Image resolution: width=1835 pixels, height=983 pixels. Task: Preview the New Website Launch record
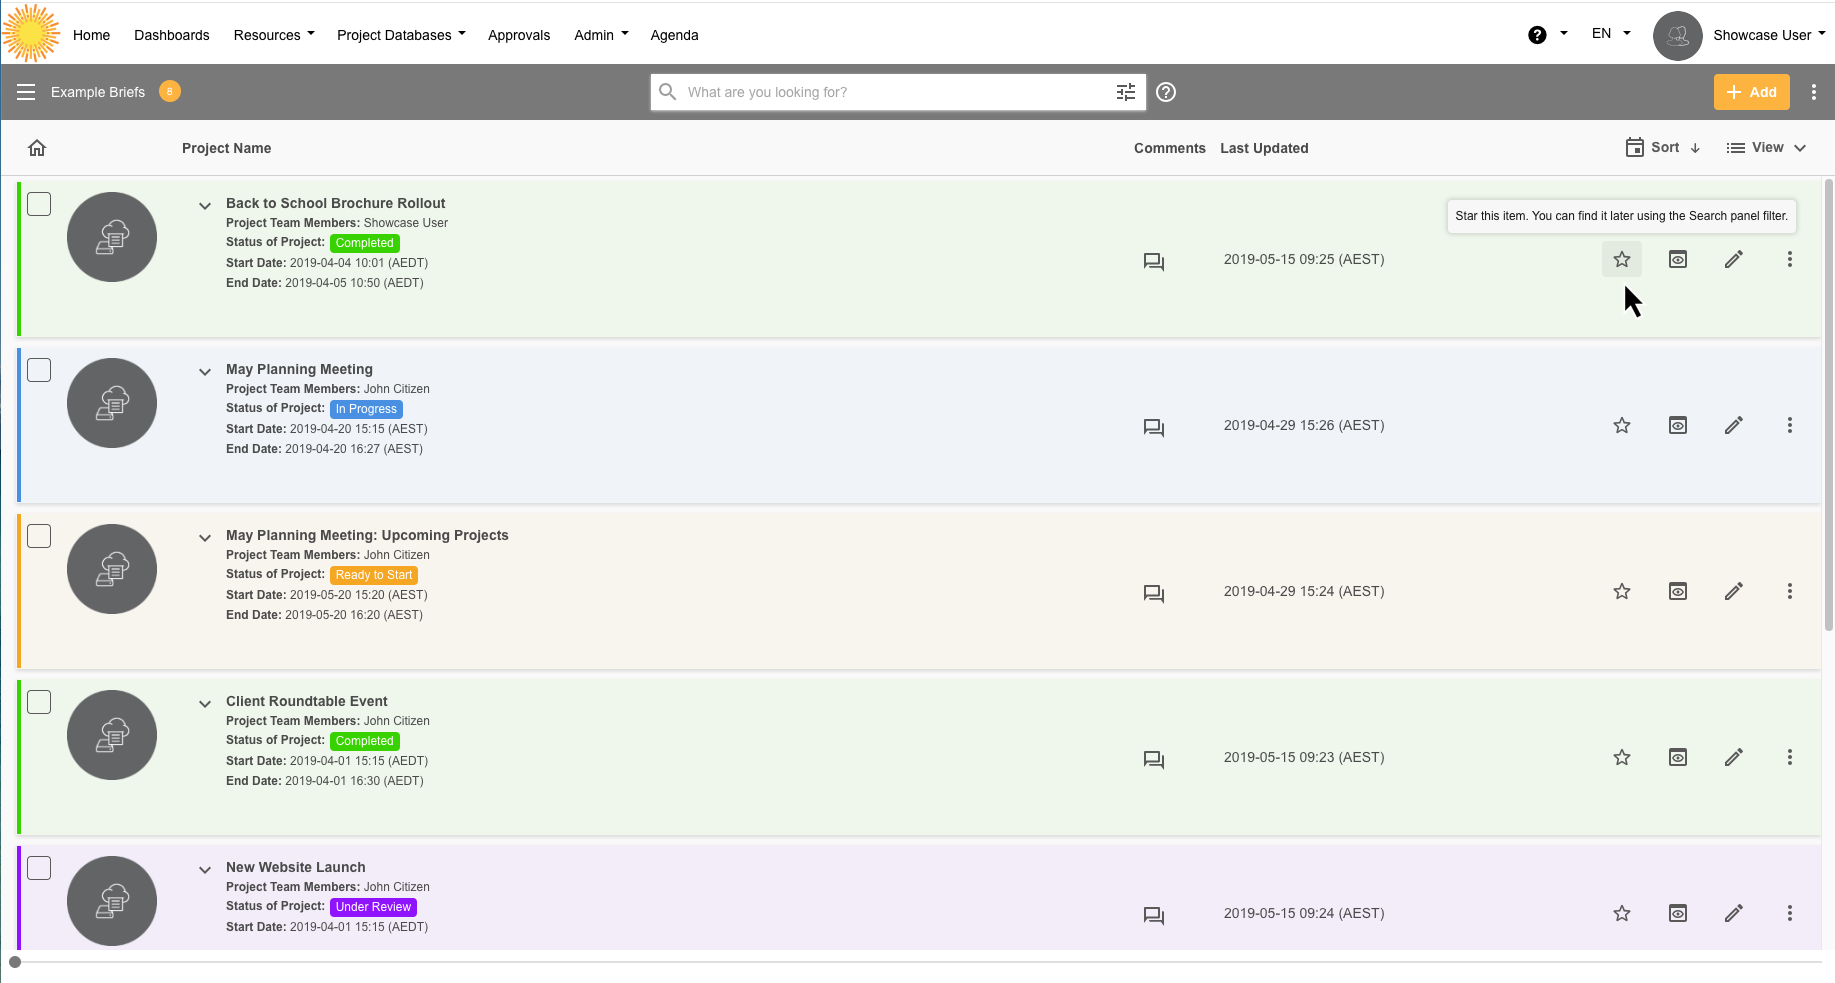pyautogui.click(x=1677, y=913)
